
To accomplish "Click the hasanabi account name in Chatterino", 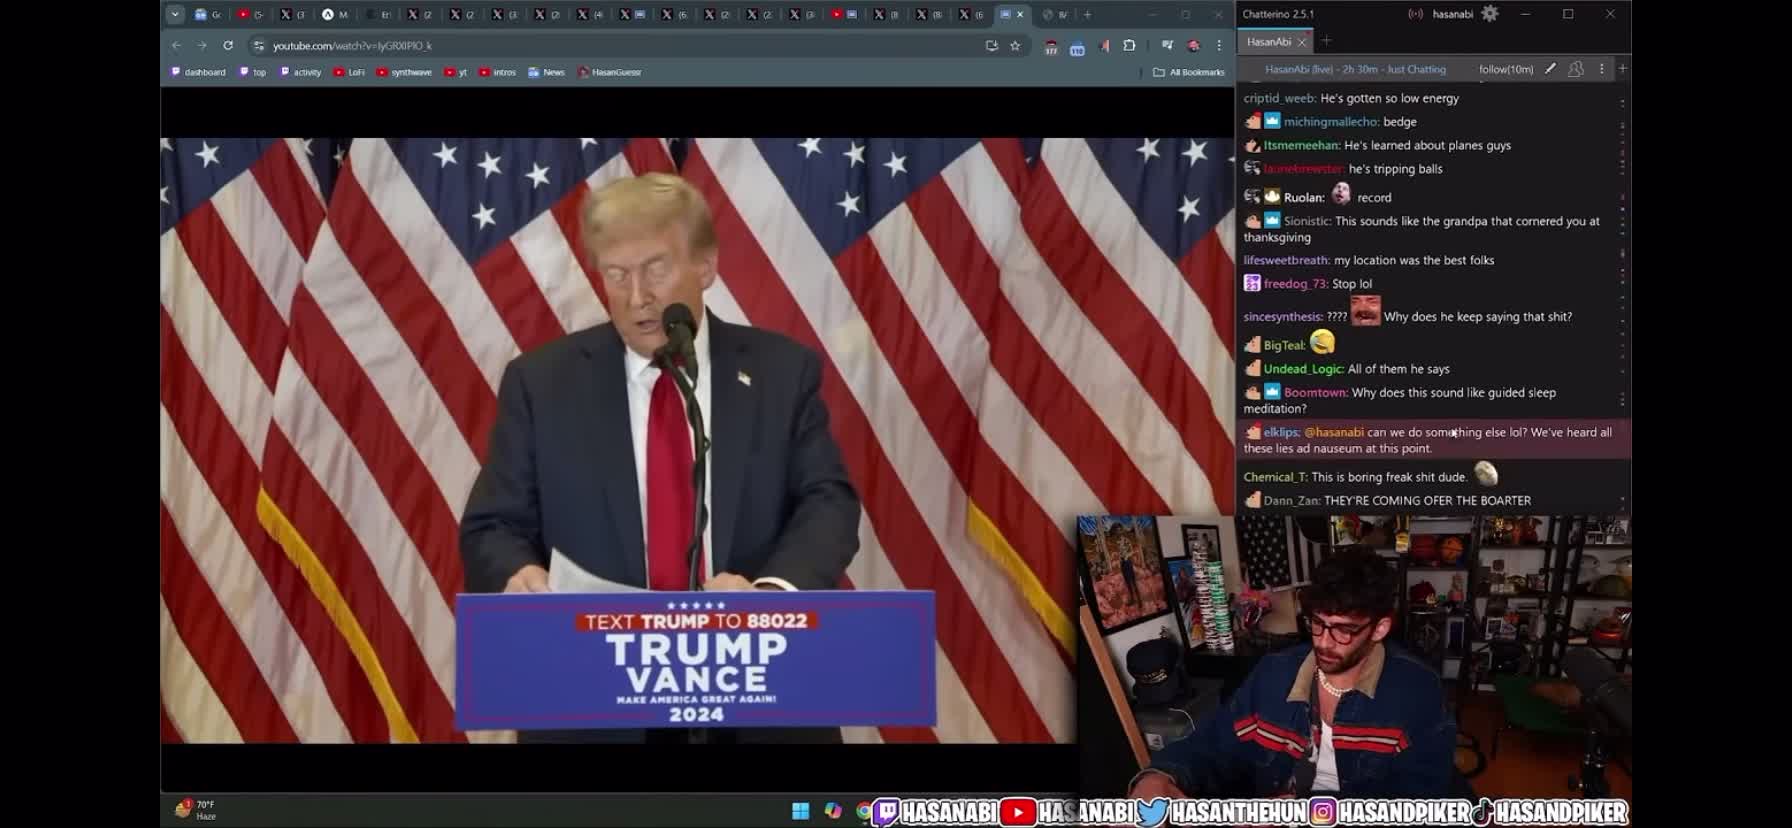I will pos(1452,14).
